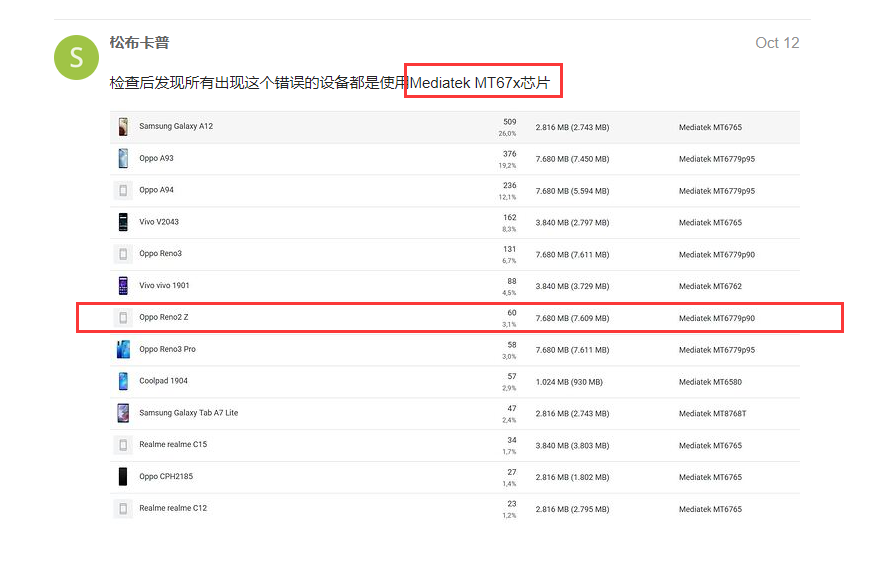Select the Vivo V2043 device name

[x=159, y=222]
